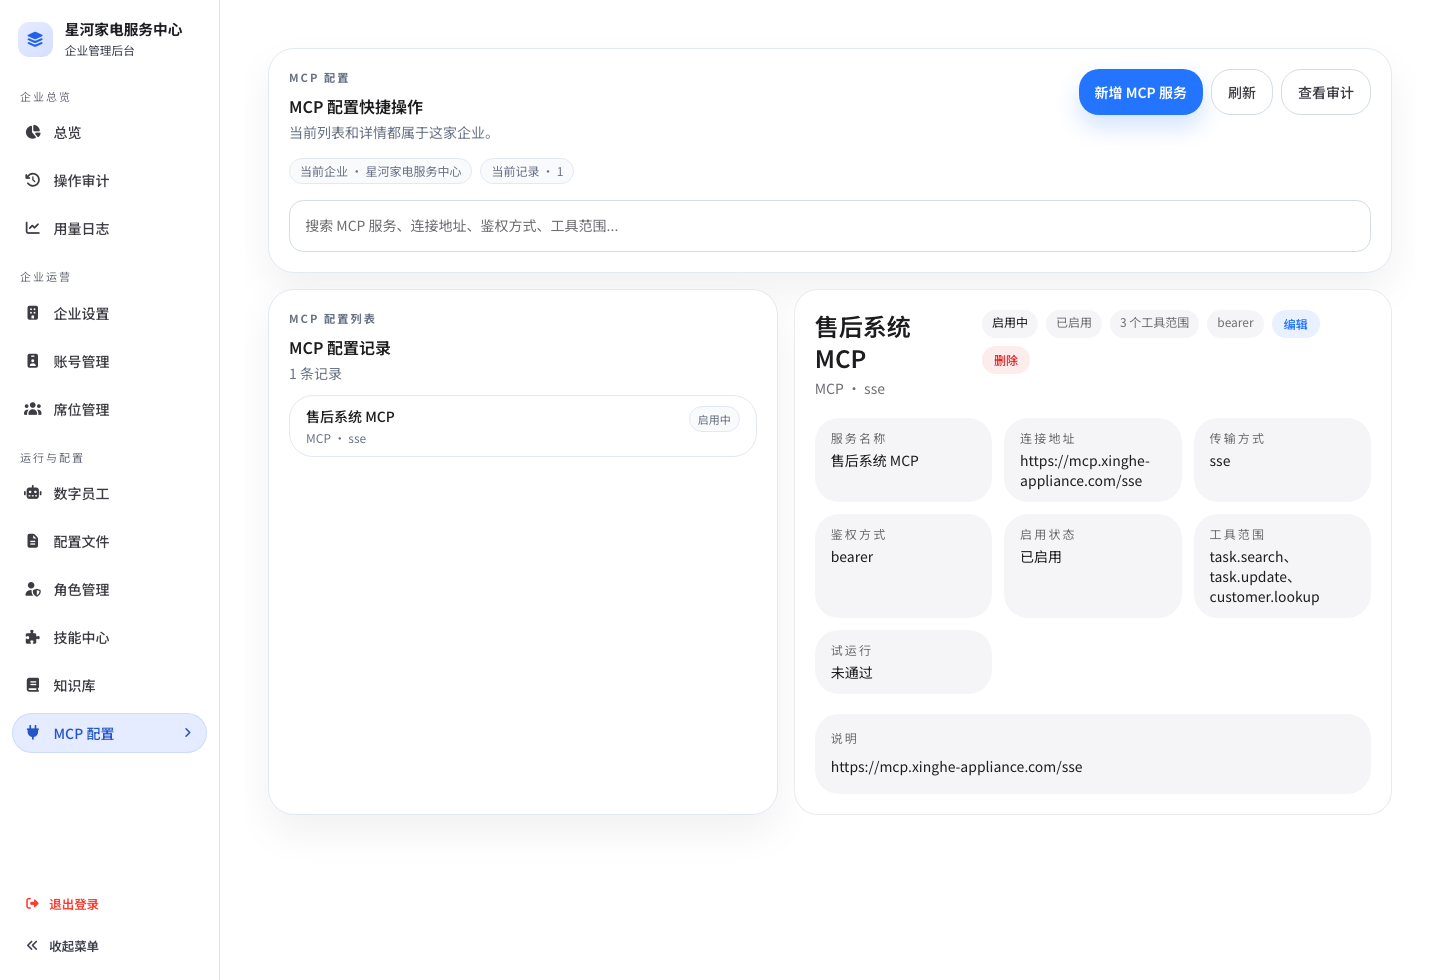The image size is (1440, 980).
Task: Click 收起菜单 text
Action: click(x=74, y=946)
